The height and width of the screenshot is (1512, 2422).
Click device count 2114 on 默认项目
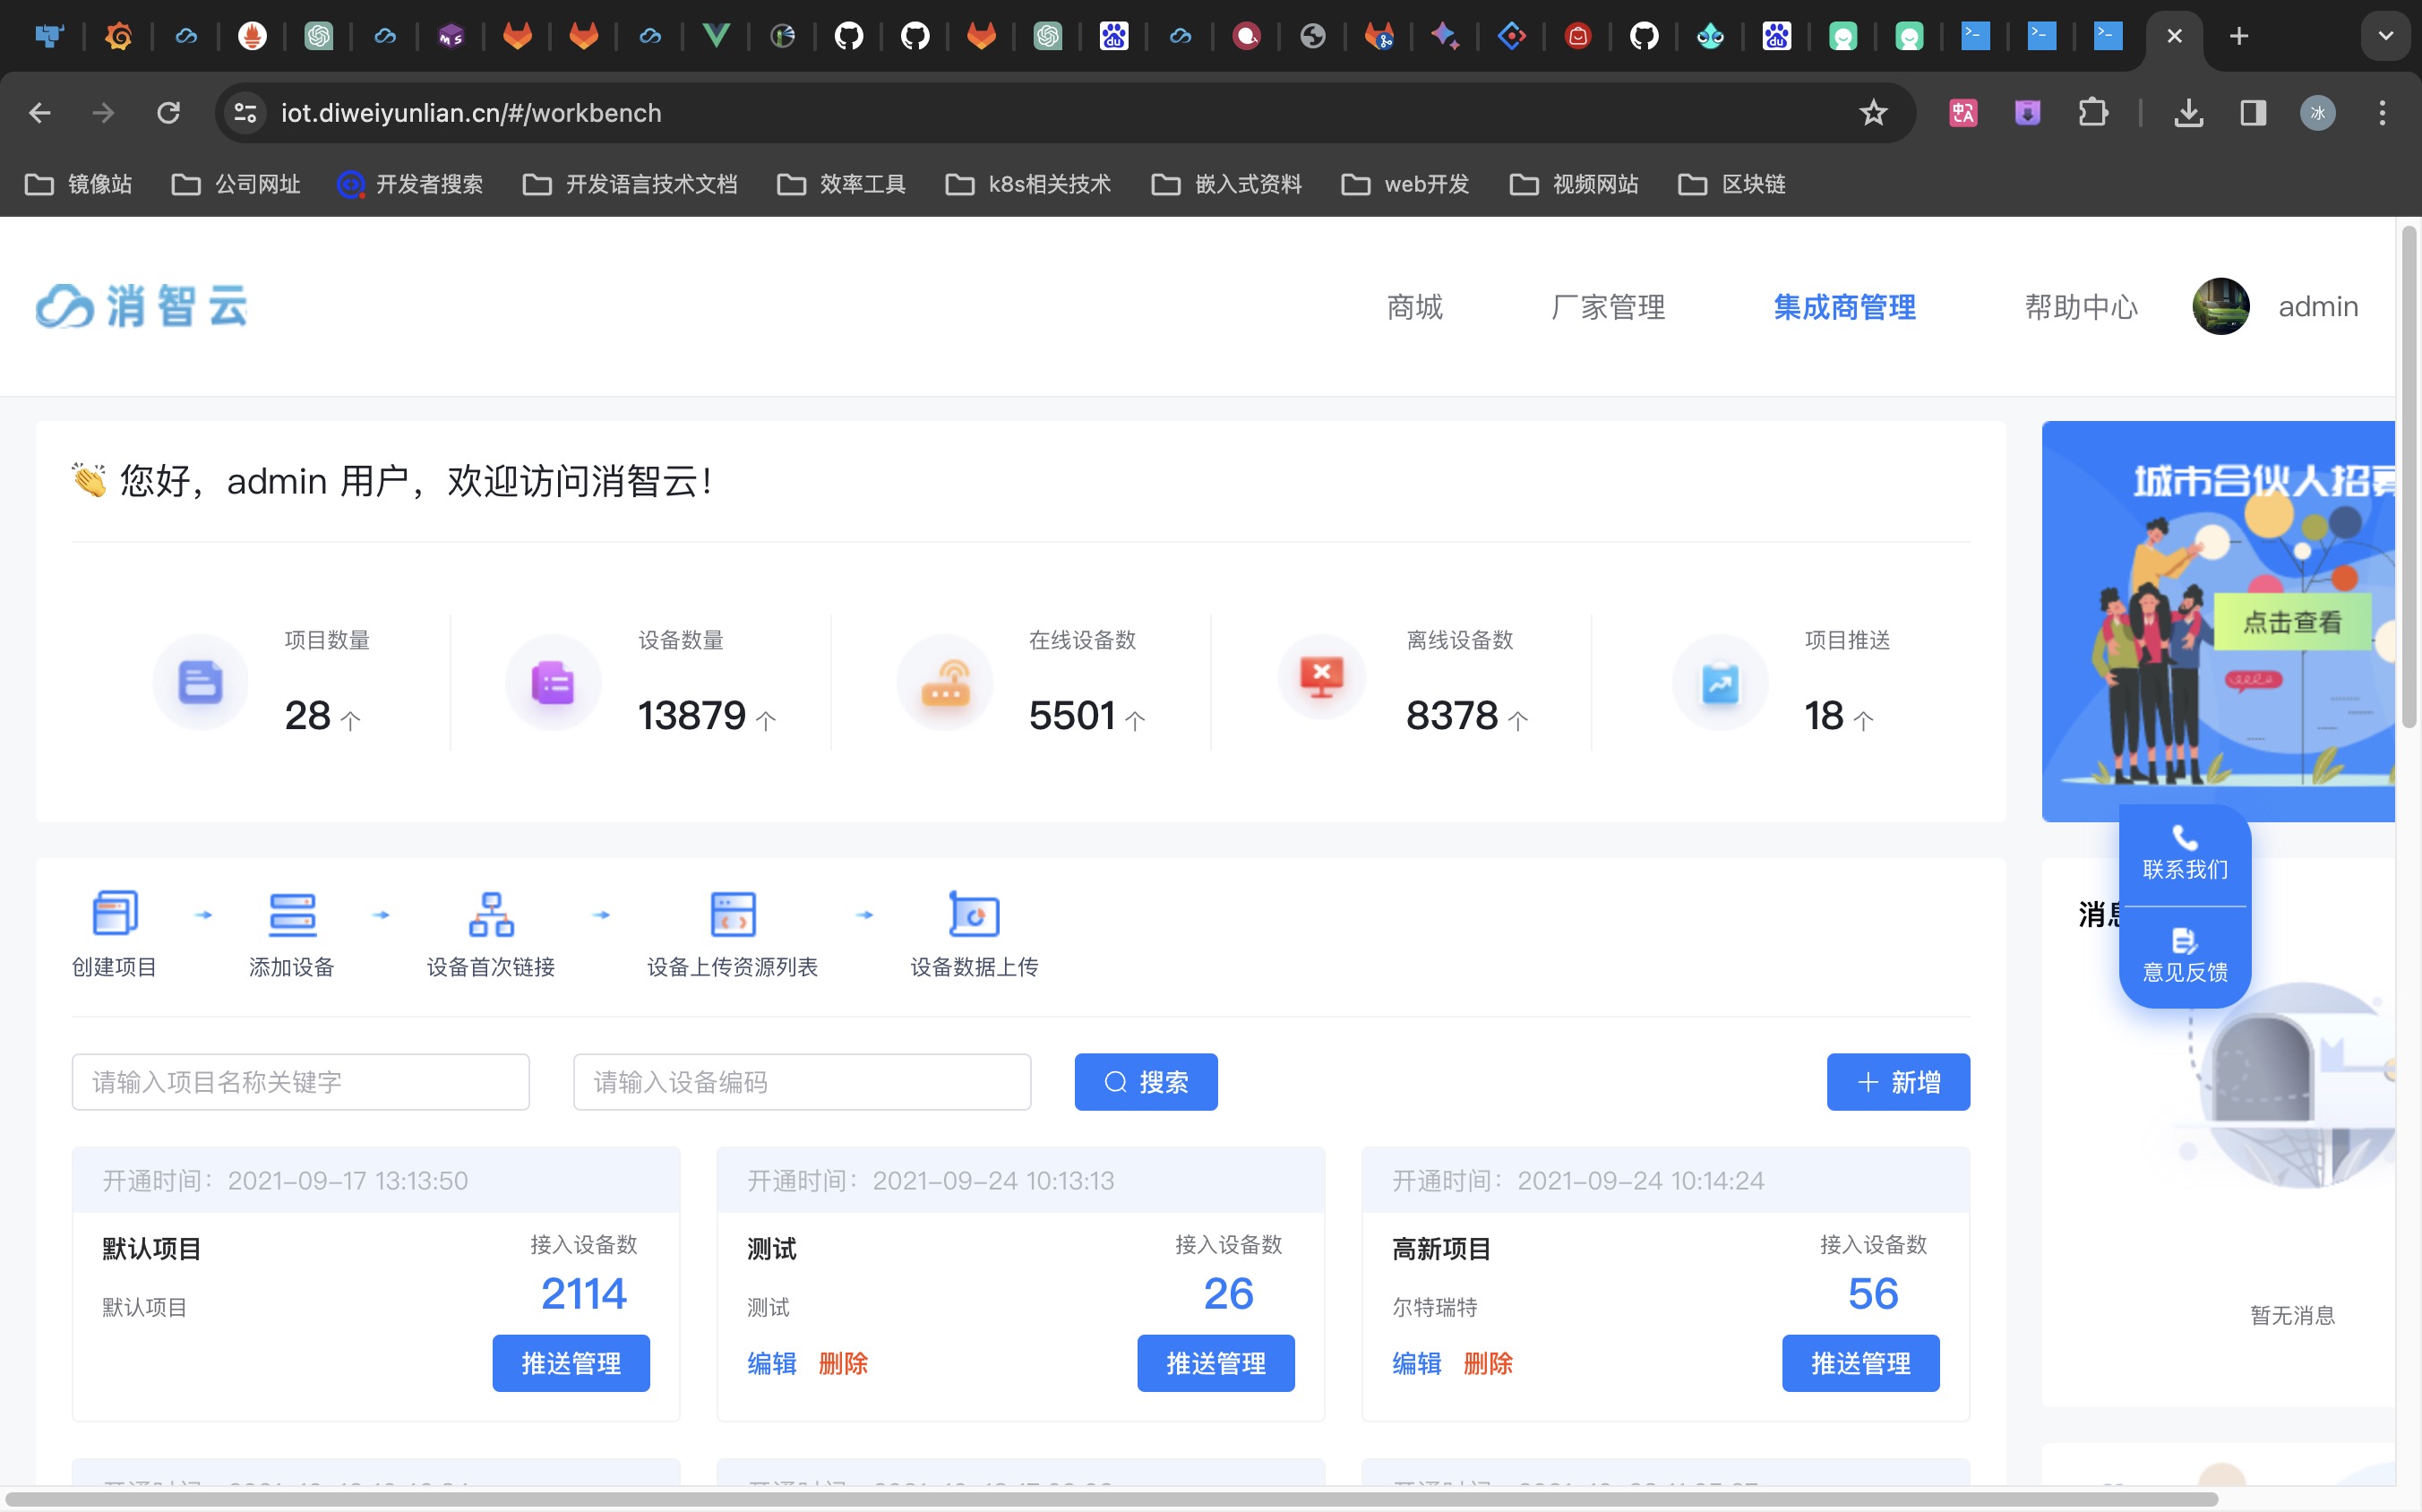point(584,1293)
